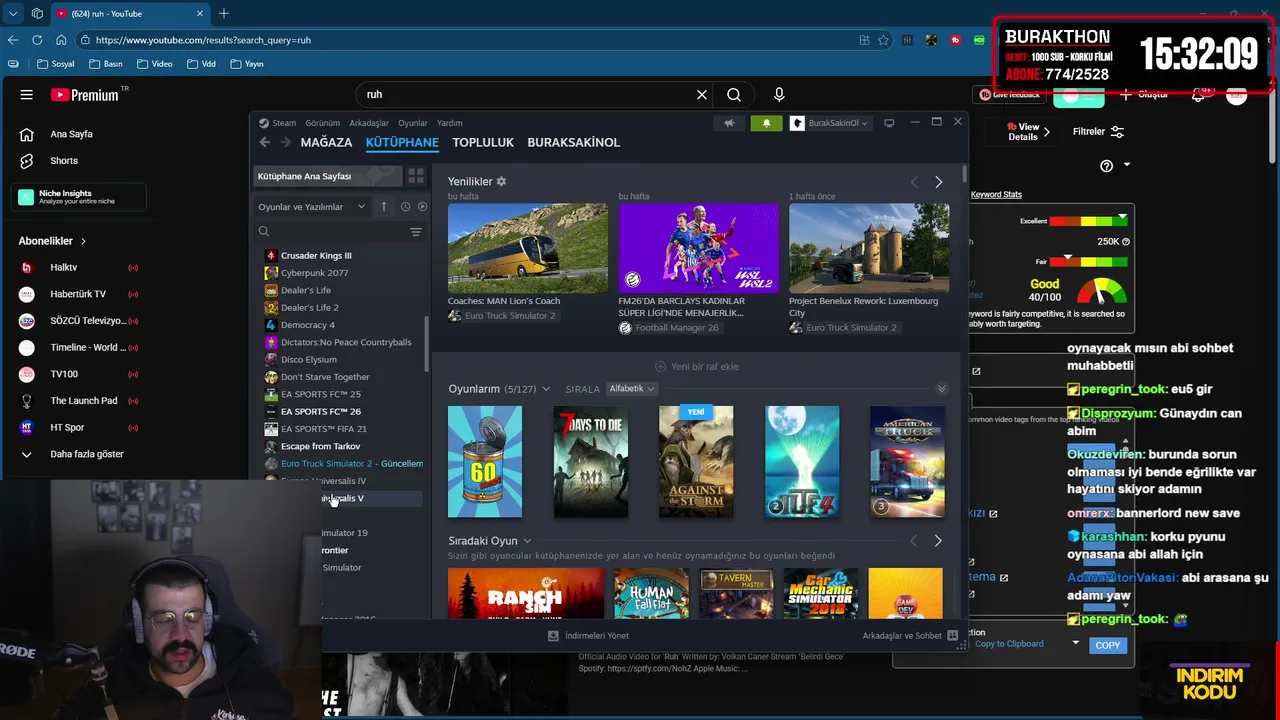Open Steam library advanced filter options

[x=416, y=232]
